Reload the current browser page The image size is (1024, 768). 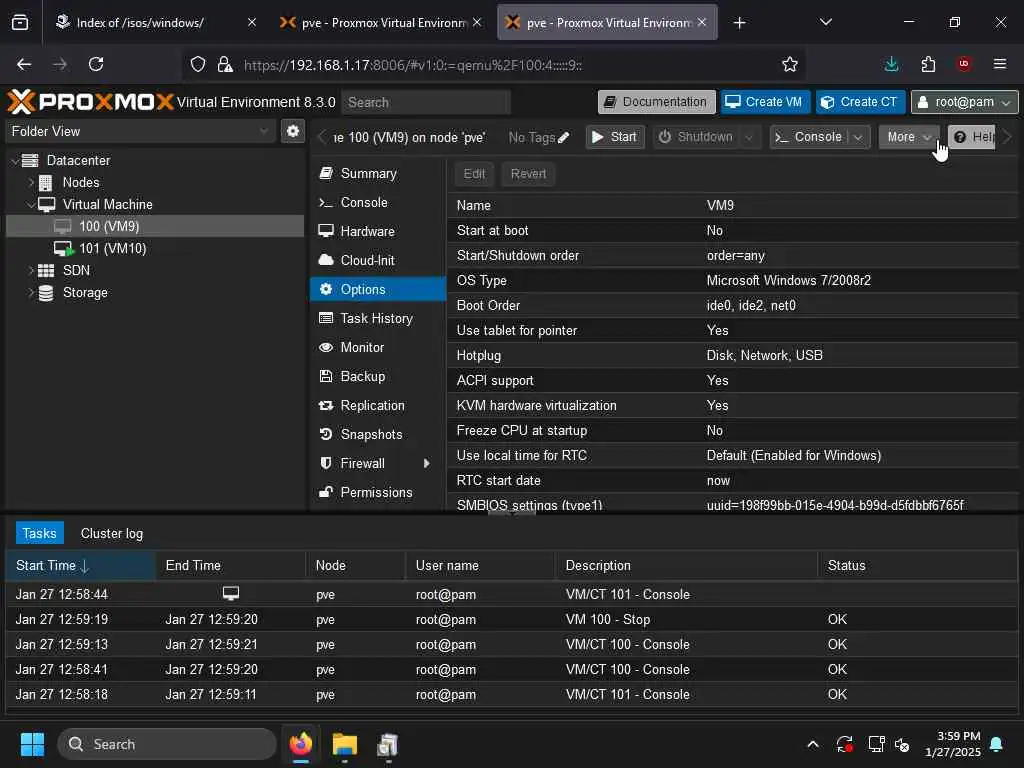(96, 64)
